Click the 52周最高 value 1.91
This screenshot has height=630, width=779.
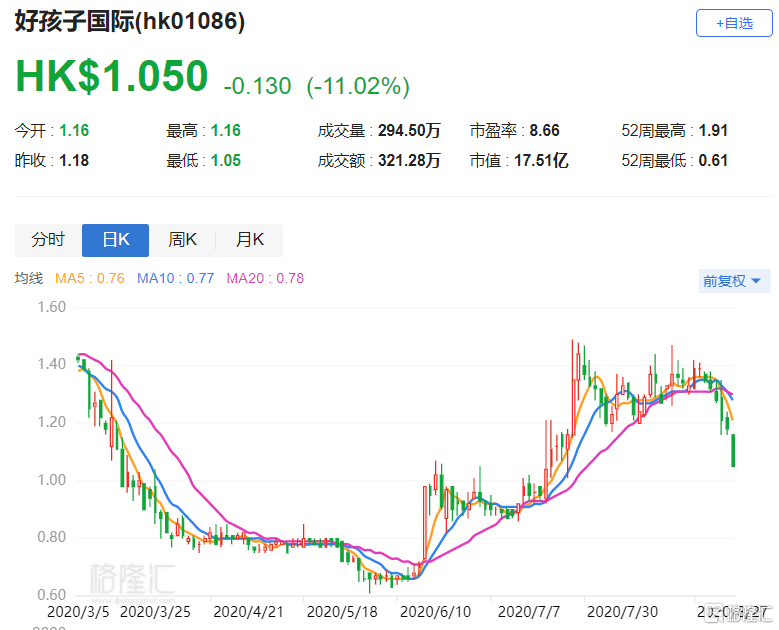(713, 131)
